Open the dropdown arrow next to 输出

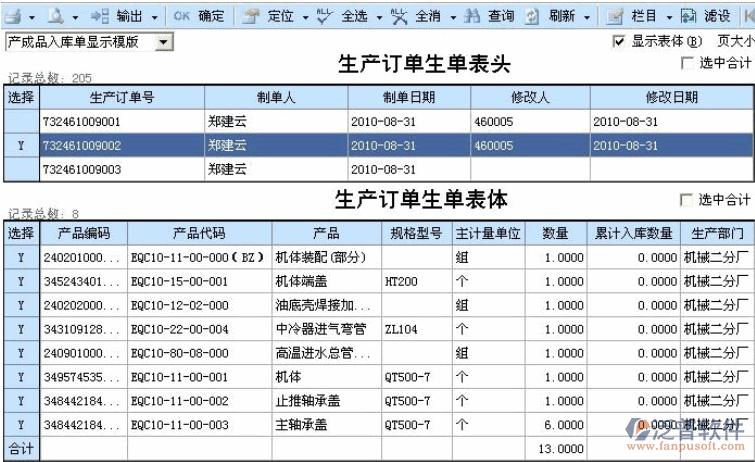coord(153,16)
